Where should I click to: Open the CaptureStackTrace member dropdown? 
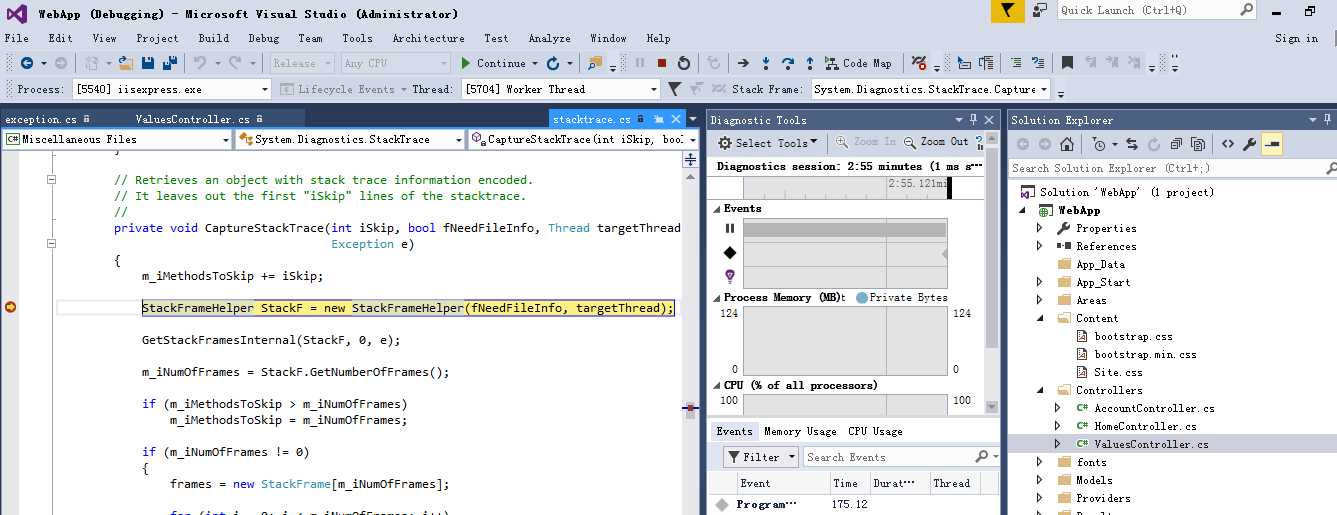coord(691,140)
